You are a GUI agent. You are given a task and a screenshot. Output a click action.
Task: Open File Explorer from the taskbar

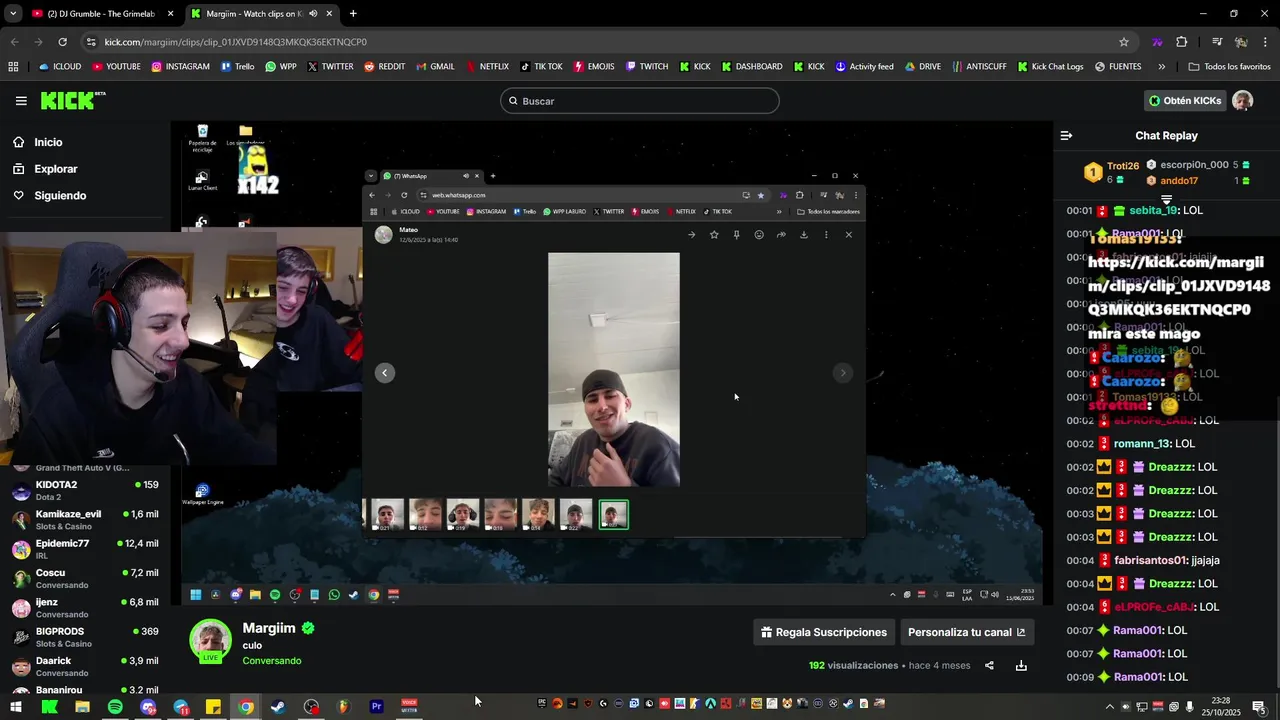82,707
